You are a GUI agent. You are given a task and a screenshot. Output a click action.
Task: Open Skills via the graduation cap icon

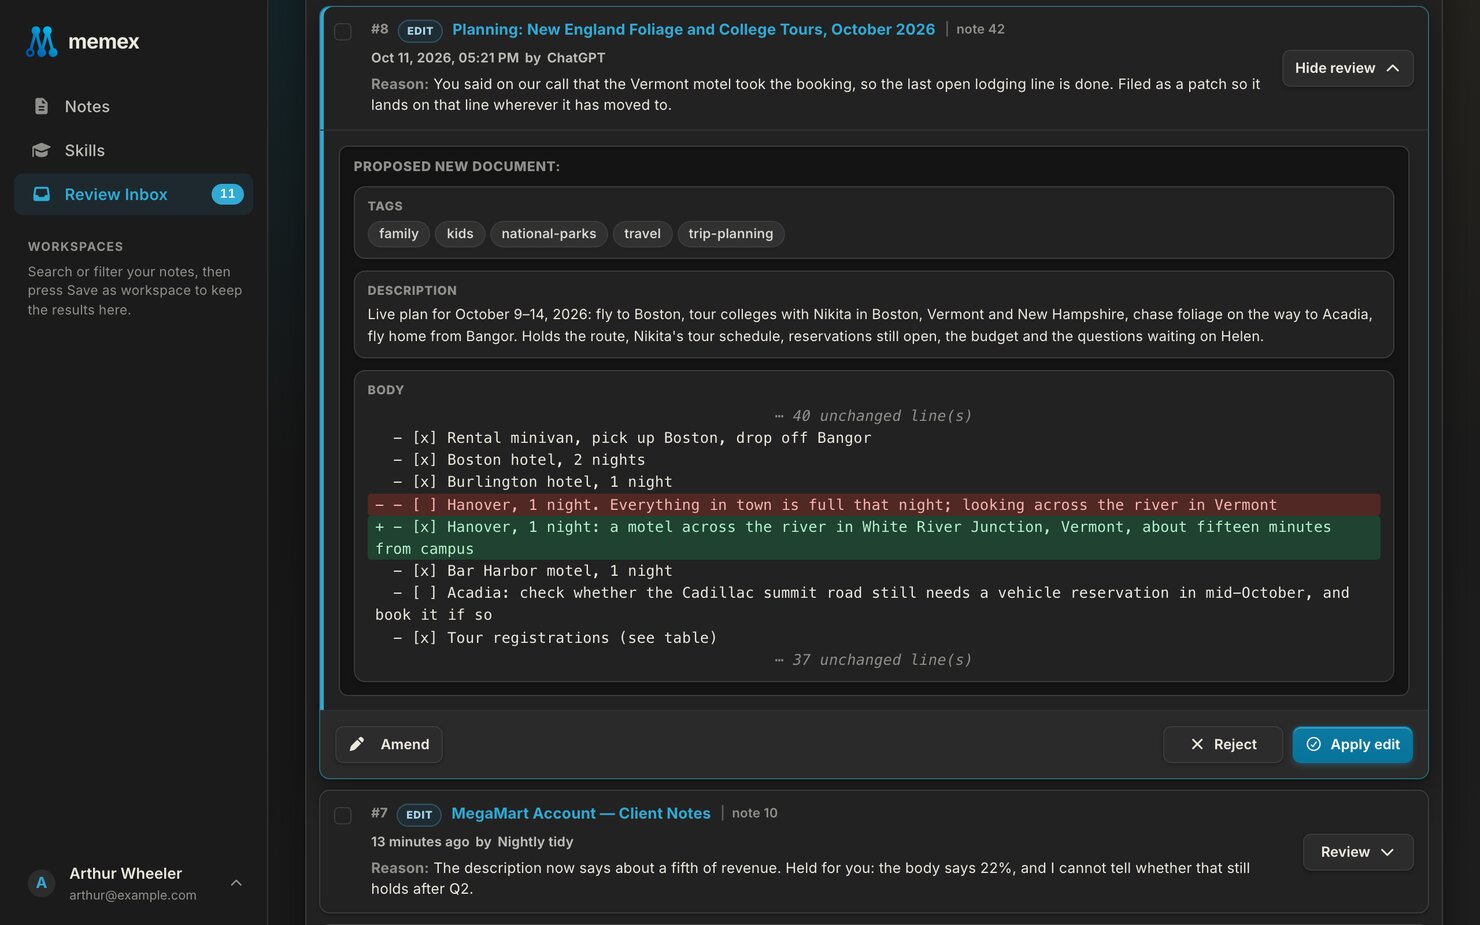pyautogui.click(x=41, y=150)
